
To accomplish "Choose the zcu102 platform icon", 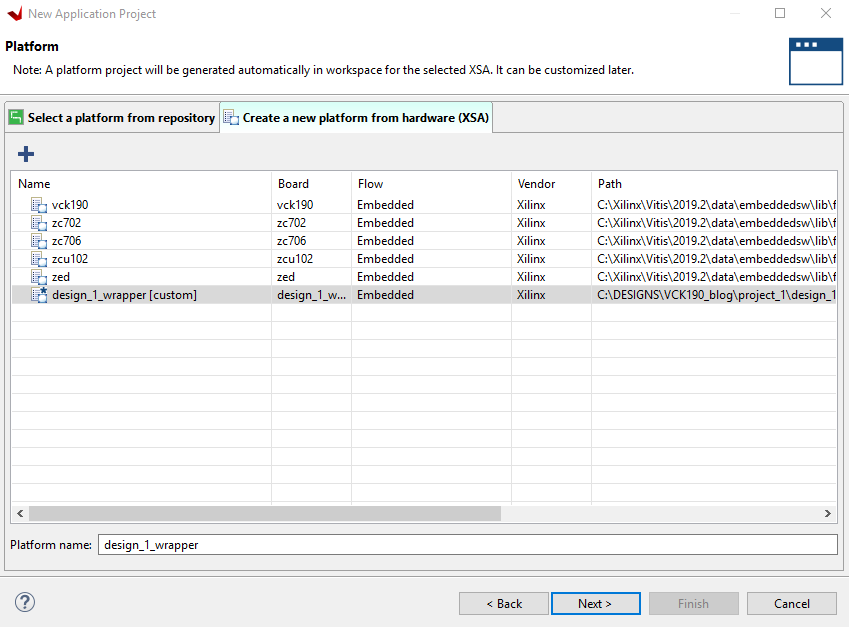I will 39,259.
